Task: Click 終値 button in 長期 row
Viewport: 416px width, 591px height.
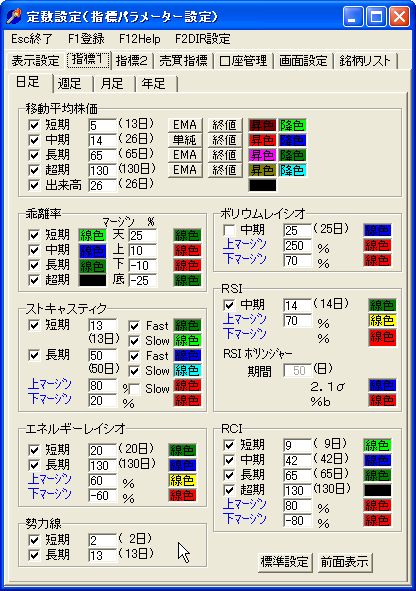Action: [225, 155]
